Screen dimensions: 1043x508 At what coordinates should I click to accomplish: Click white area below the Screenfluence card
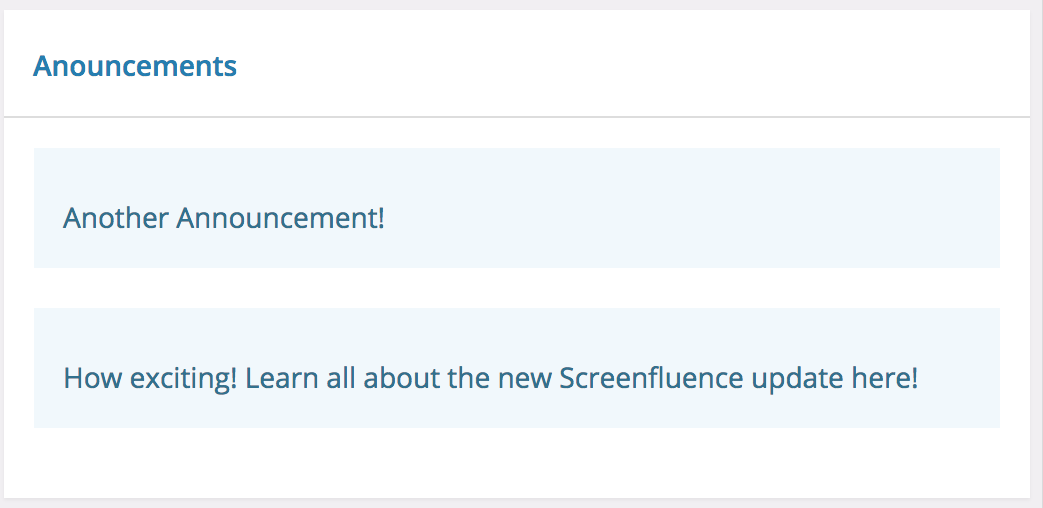[x=517, y=462]
